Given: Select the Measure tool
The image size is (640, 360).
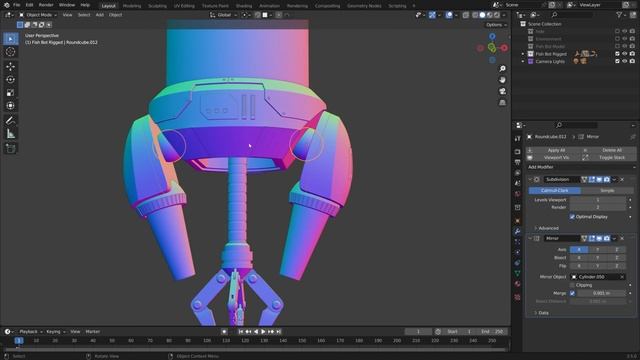Looking at the screenshot, I should point(11,133).
